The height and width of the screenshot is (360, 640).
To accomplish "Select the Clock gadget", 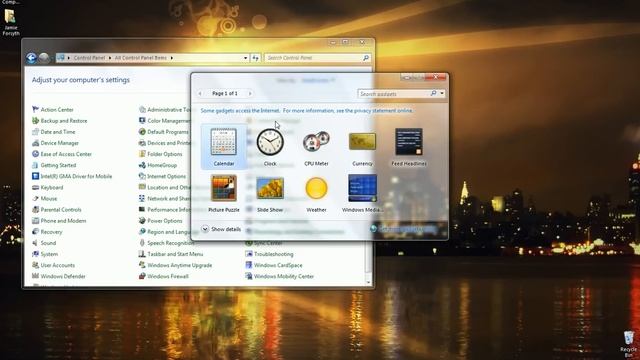I will [x=270, y=147].
